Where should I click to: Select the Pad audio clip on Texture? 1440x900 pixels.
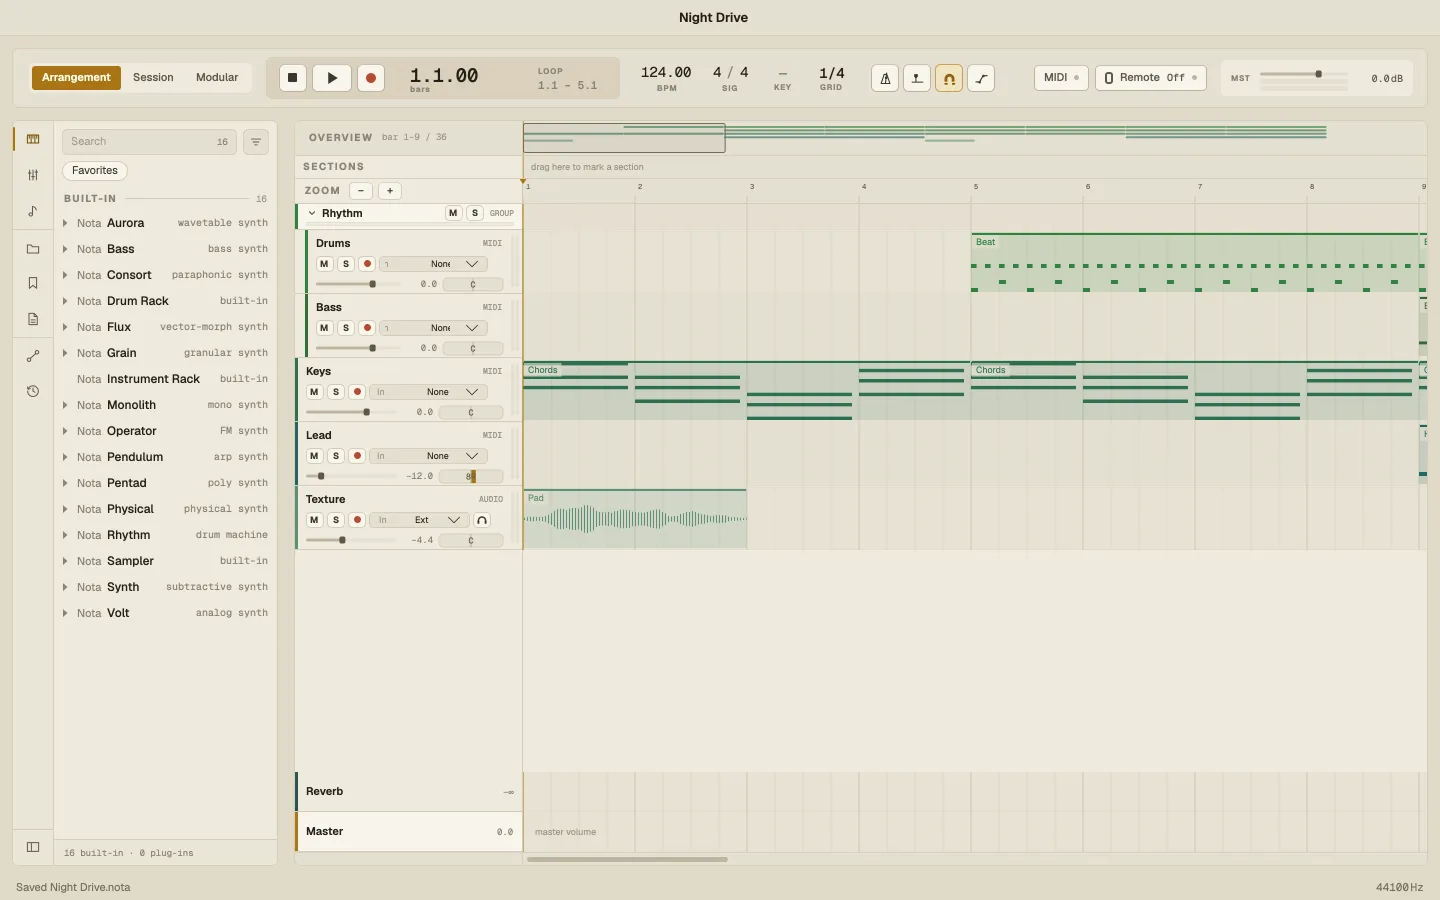(635, 519)
